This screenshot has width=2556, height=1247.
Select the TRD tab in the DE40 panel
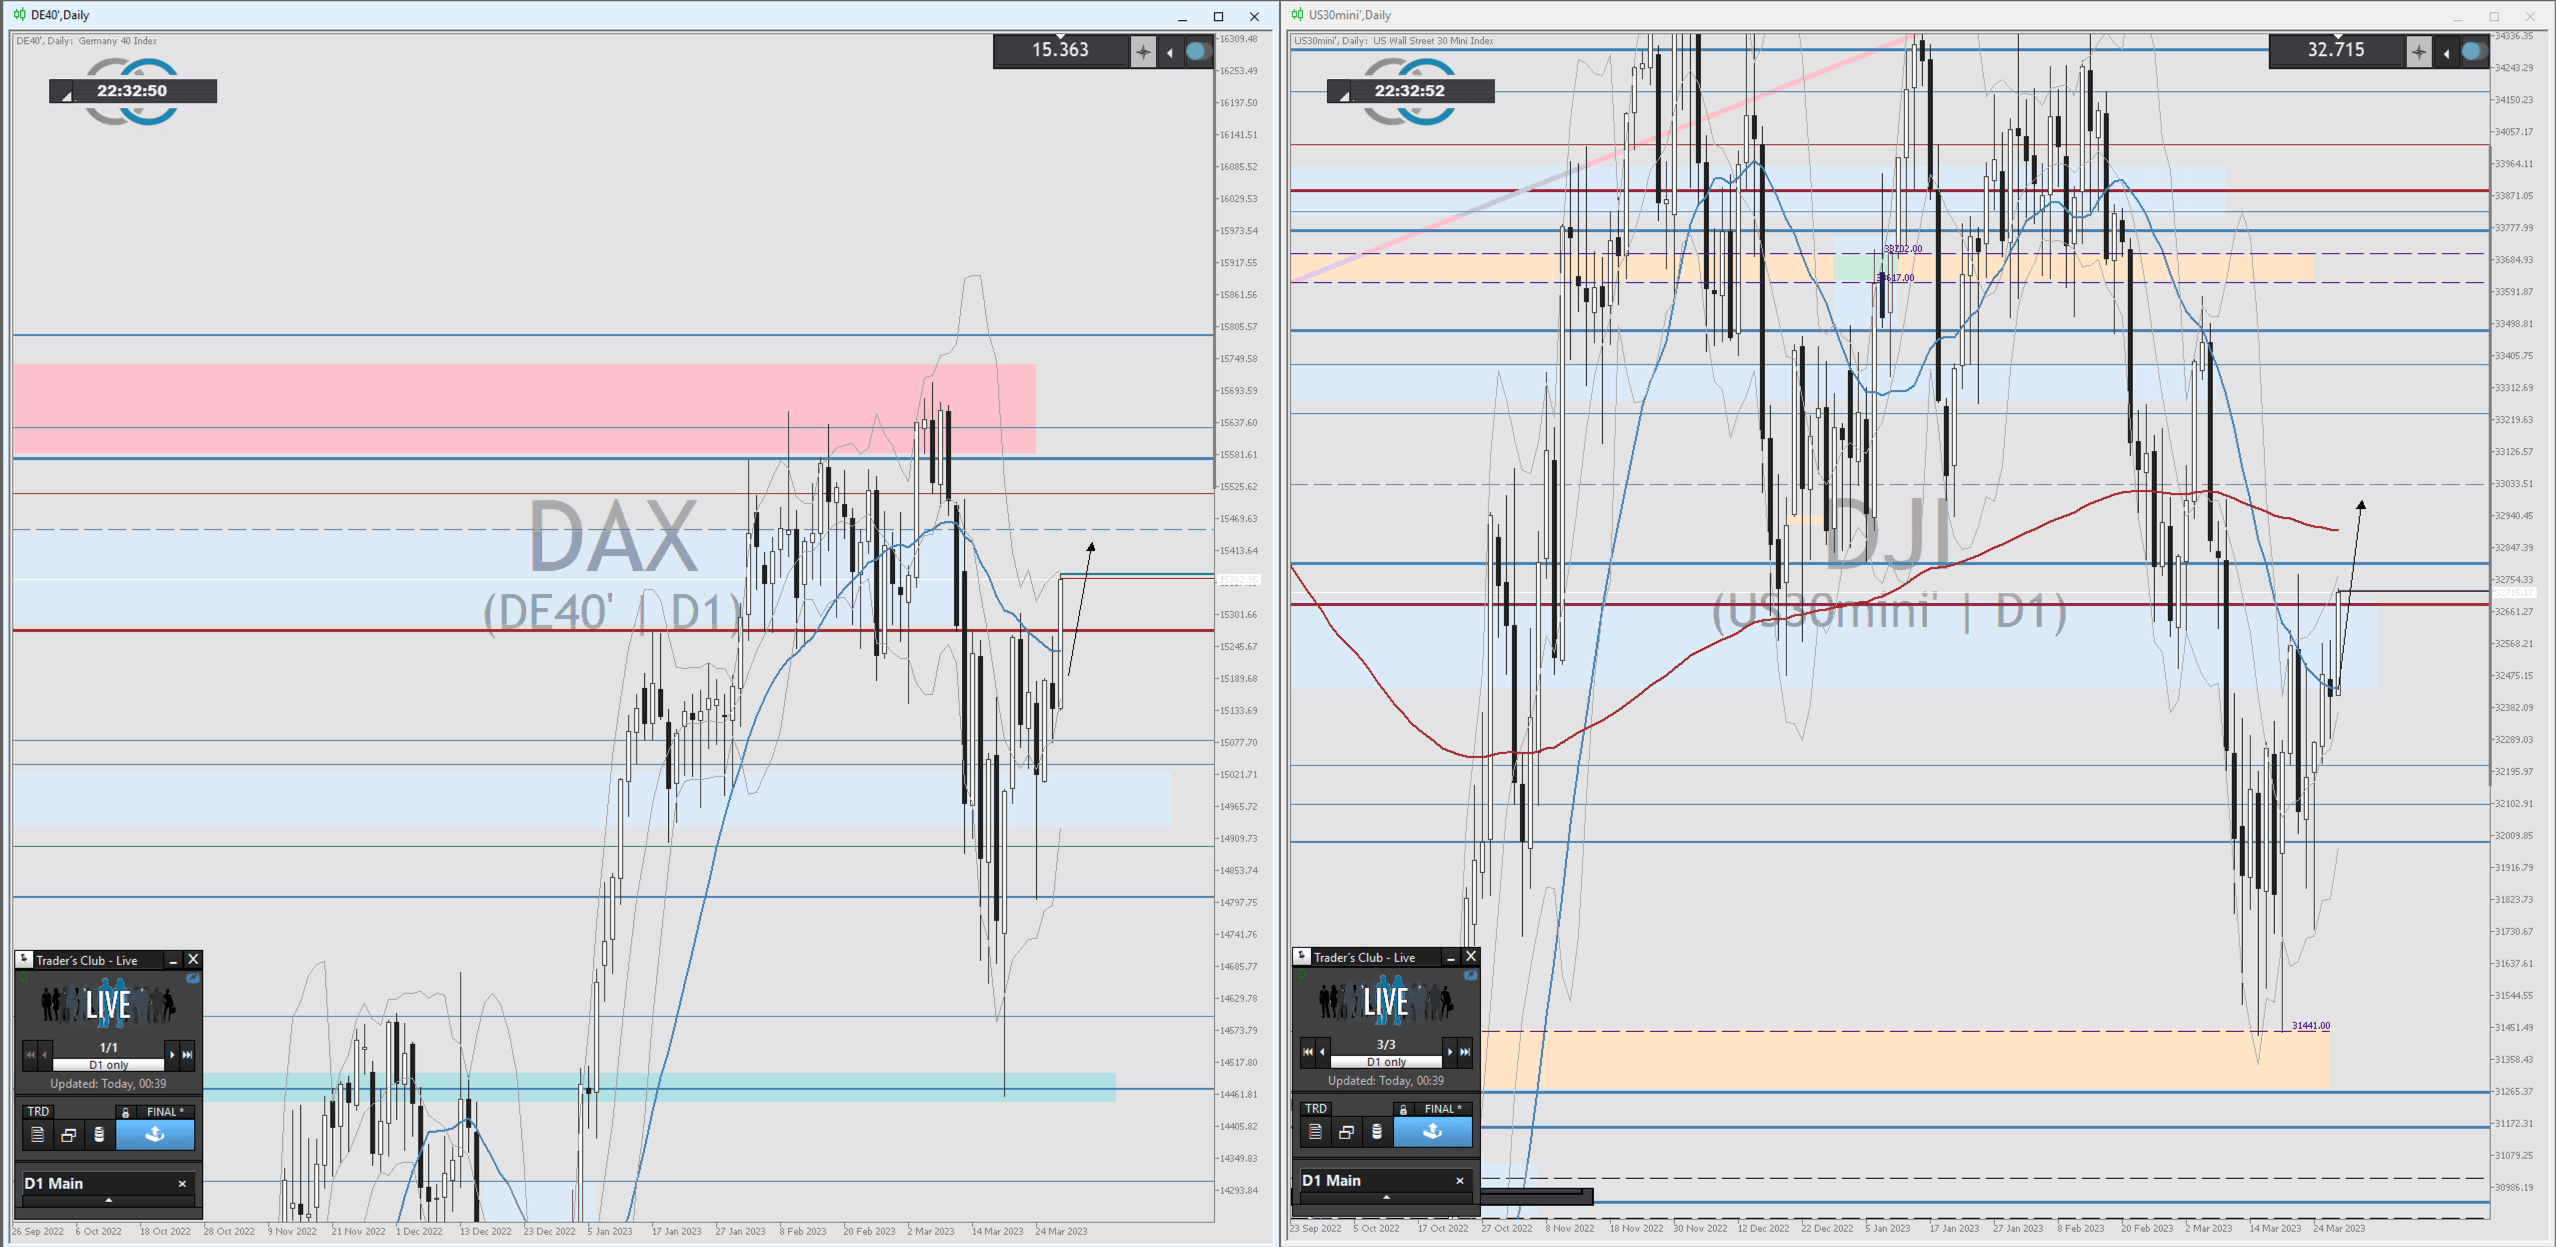point(38,1111)
